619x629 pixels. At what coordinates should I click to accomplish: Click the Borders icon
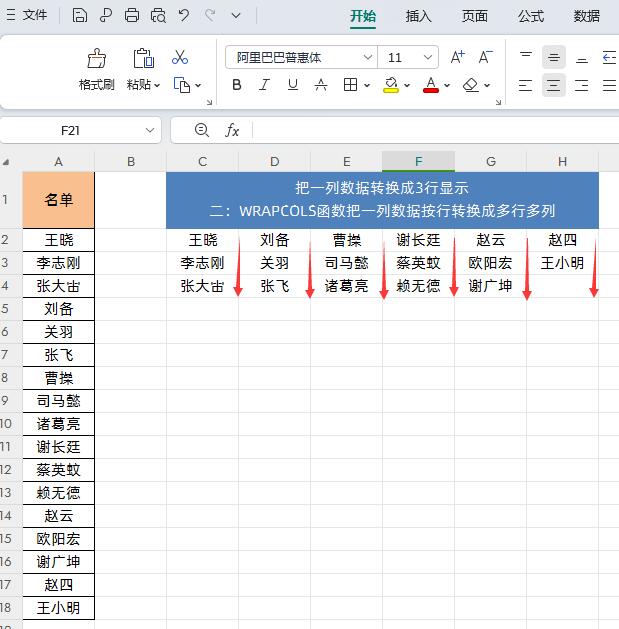(x=350, y=85)
